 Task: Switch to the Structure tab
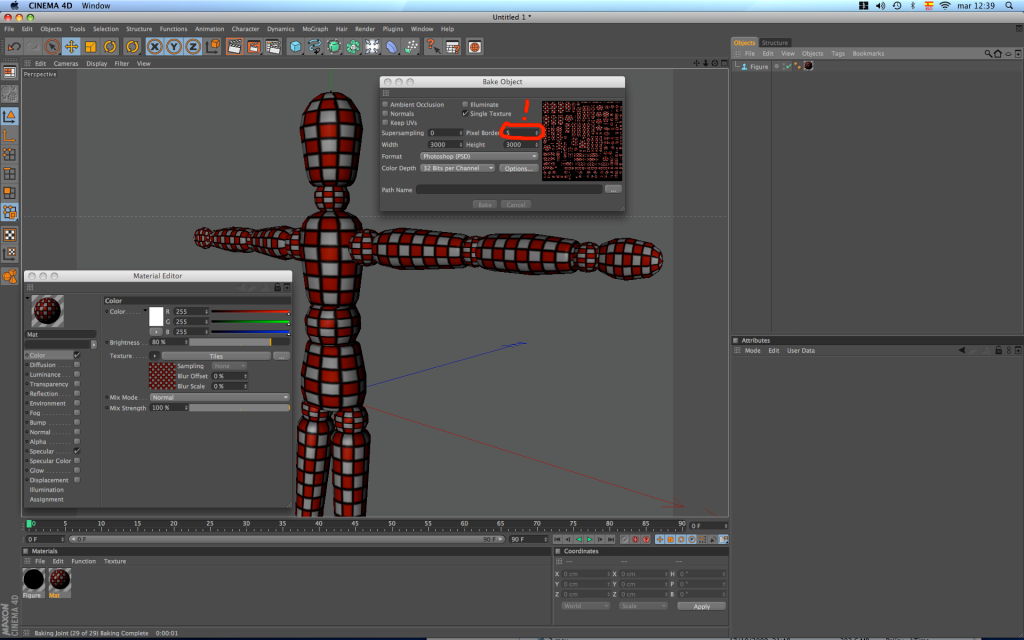click(775, 43)
